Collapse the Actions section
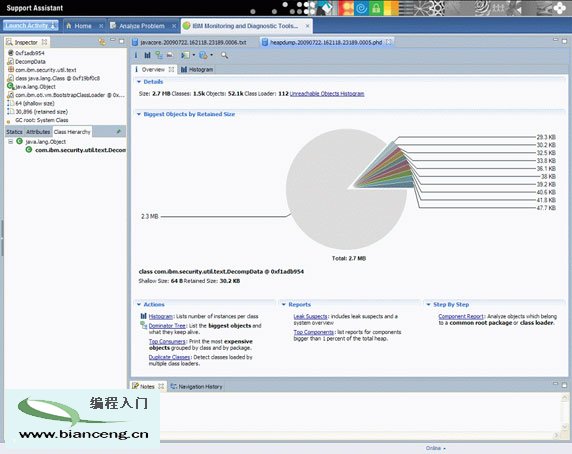This screenshot has width=572, height=454. pos(139,304)
